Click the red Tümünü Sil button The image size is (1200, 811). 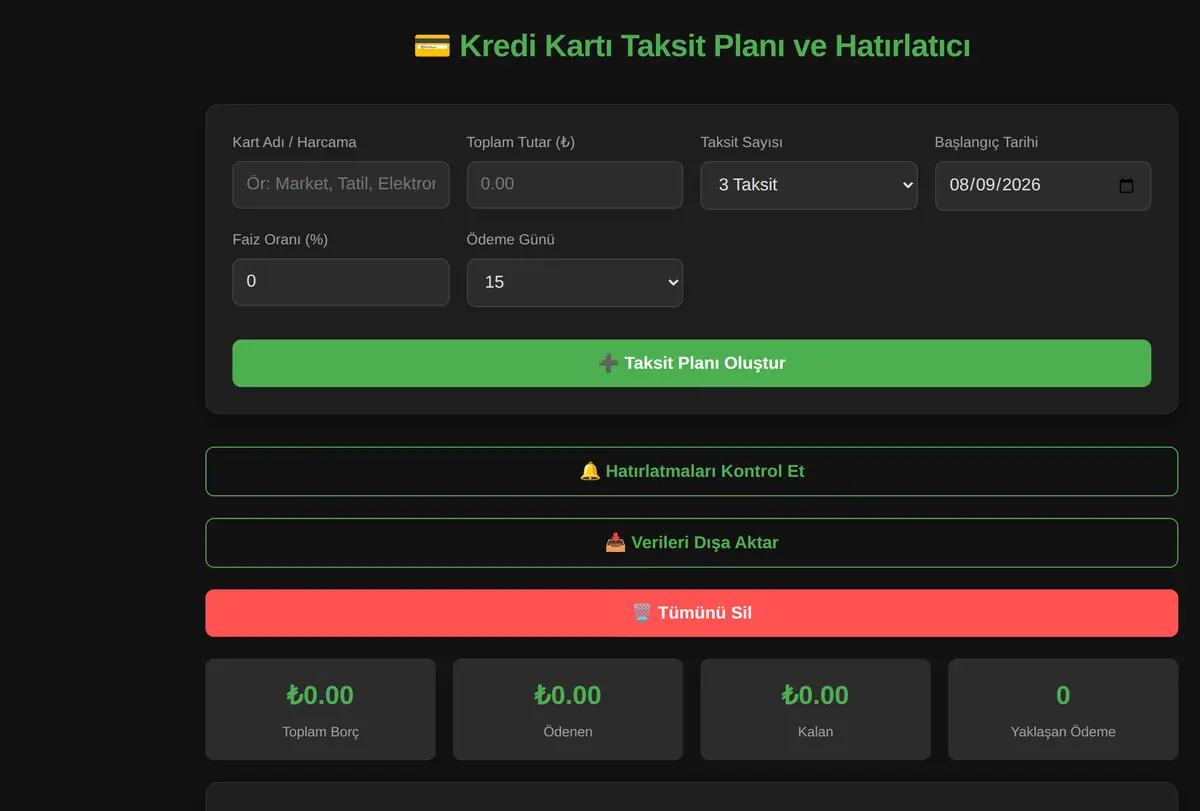(692, 613)
